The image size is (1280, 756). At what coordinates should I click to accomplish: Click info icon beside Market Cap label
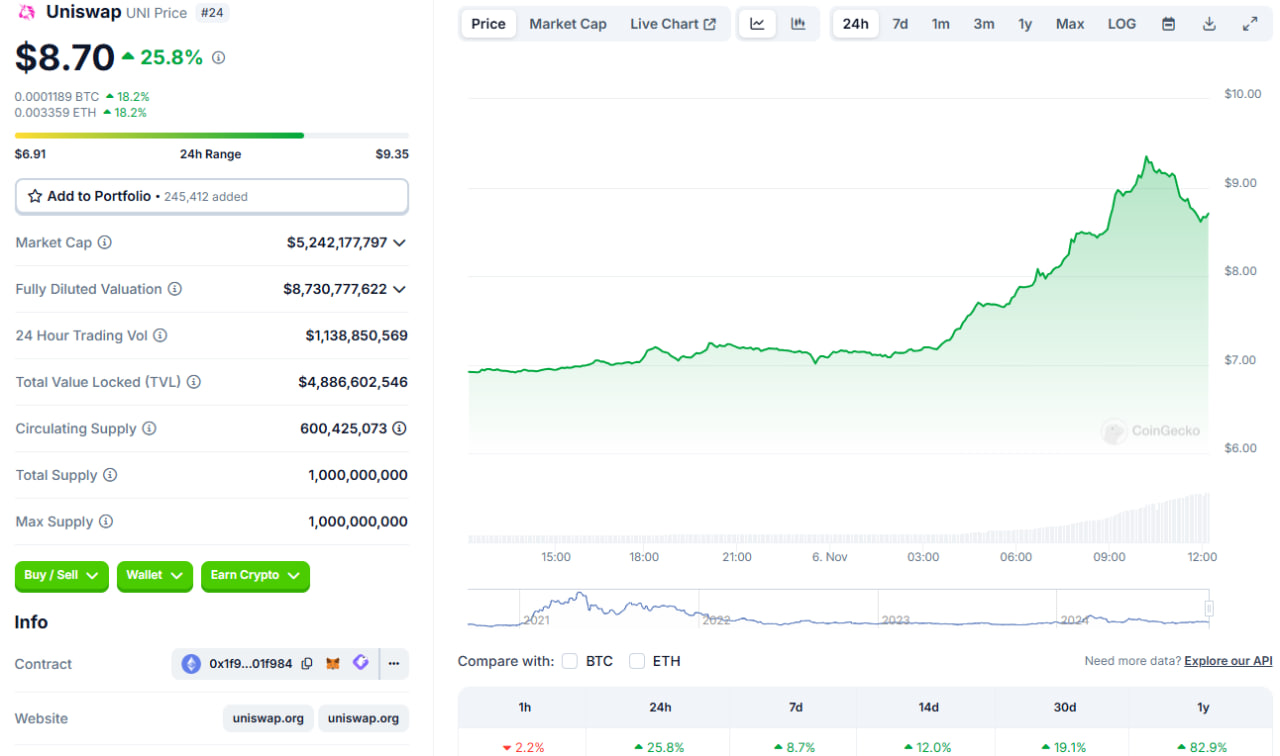point(105,243)
